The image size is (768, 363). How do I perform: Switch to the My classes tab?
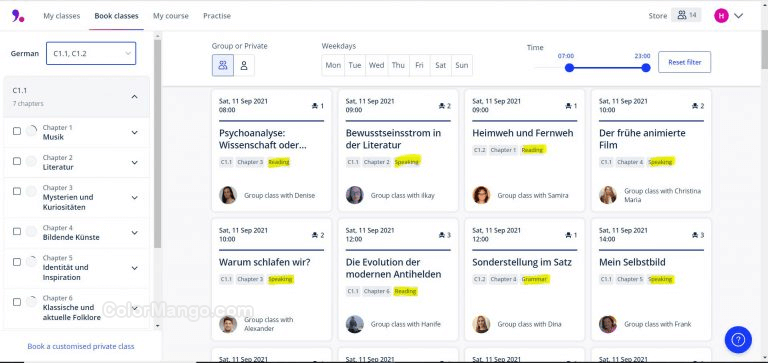[61, 16]
